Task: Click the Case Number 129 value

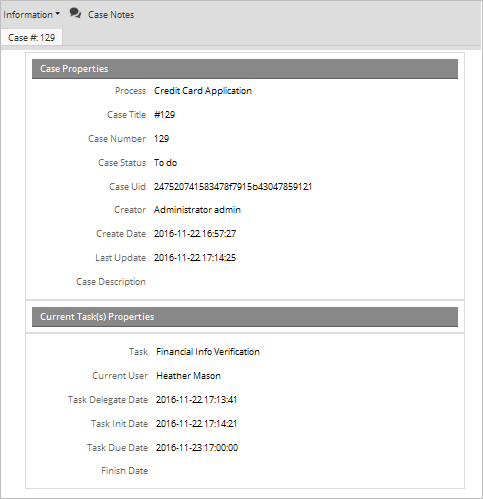Action: pos(161,139)
